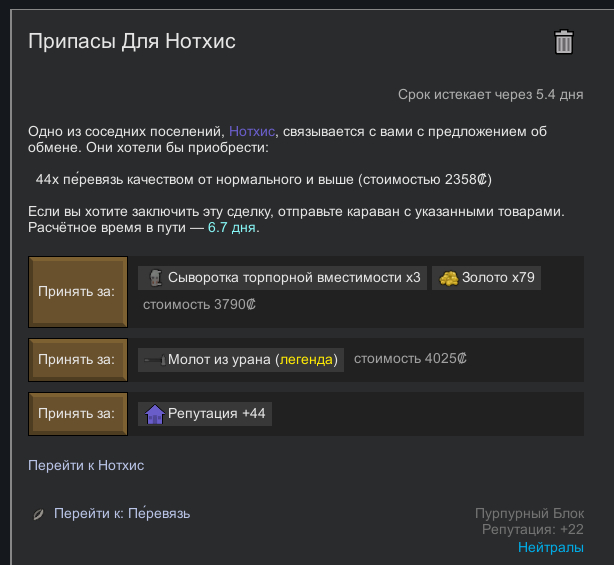Screen dimensions: 614x565
Task: Click the serum item icon
Action: (x=155, y=278)
